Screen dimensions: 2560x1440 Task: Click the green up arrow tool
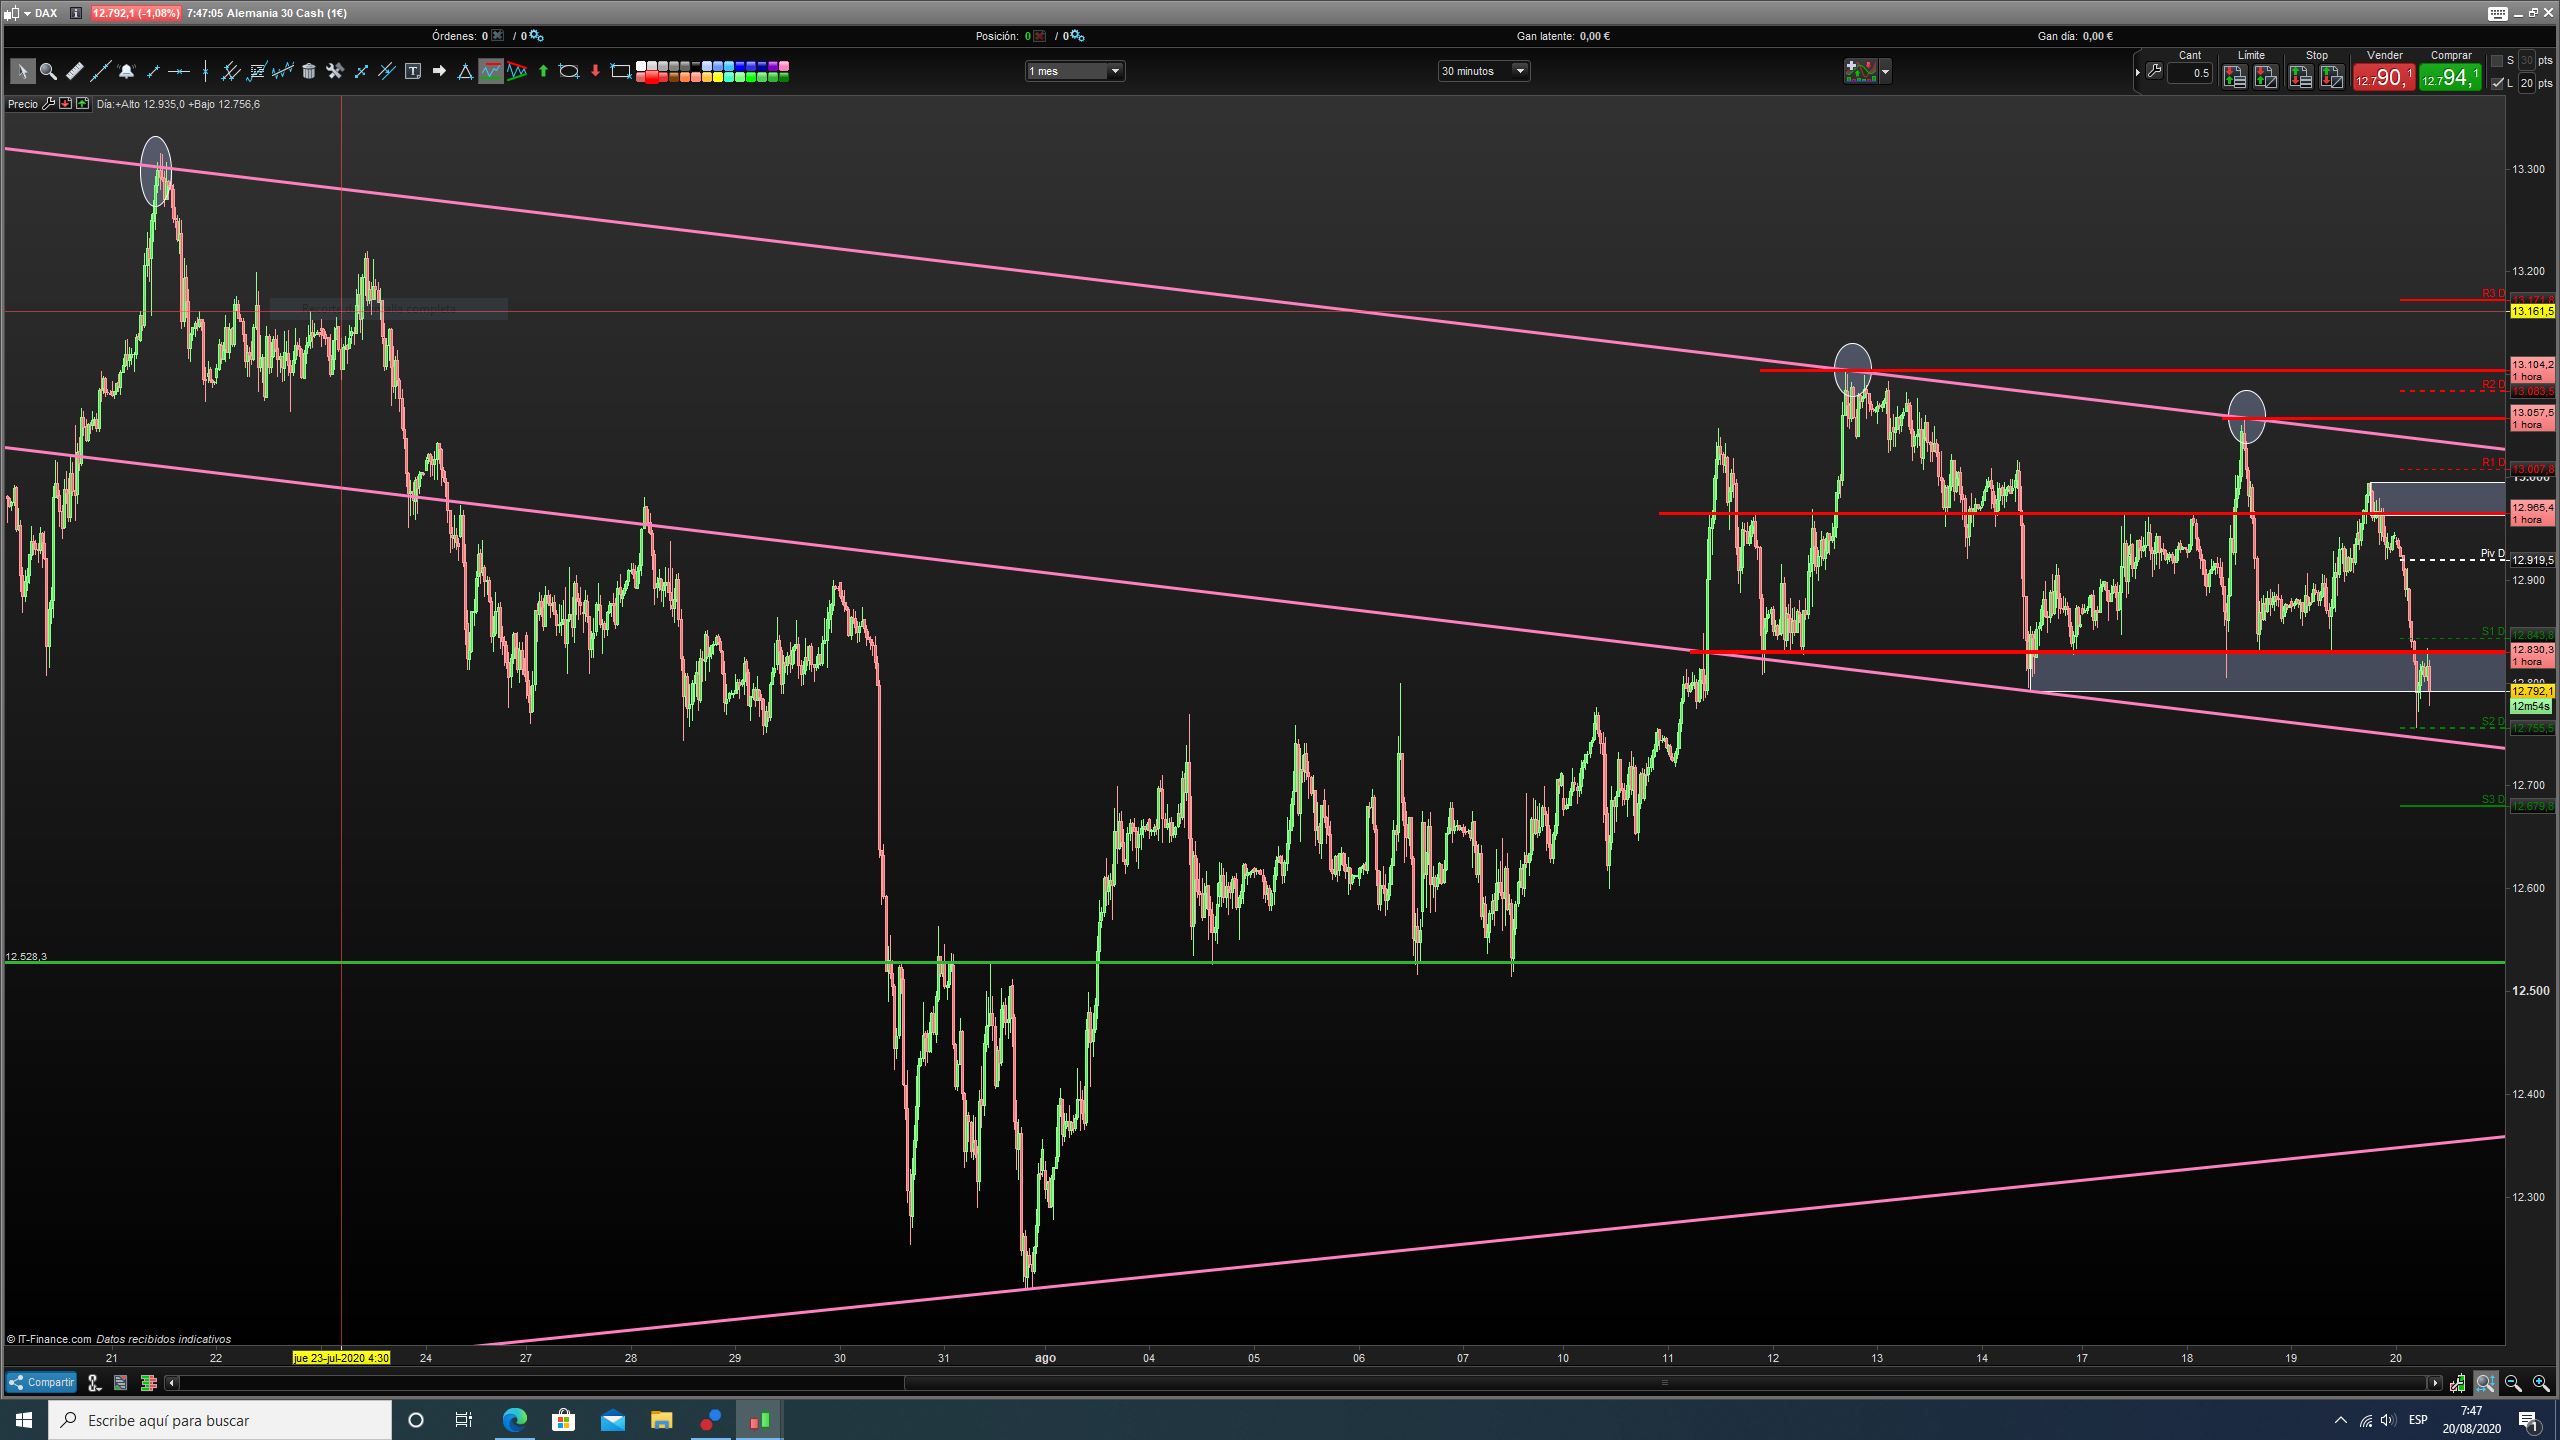[543, 71]
